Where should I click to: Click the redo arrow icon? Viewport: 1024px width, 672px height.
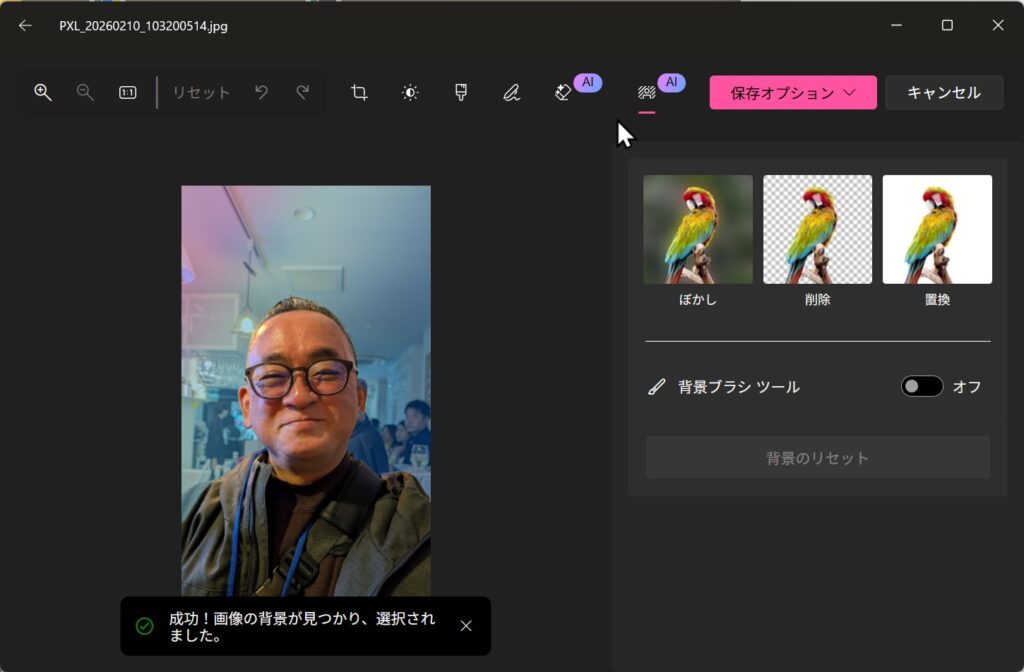pyautogui.click(x=302, y=92)
